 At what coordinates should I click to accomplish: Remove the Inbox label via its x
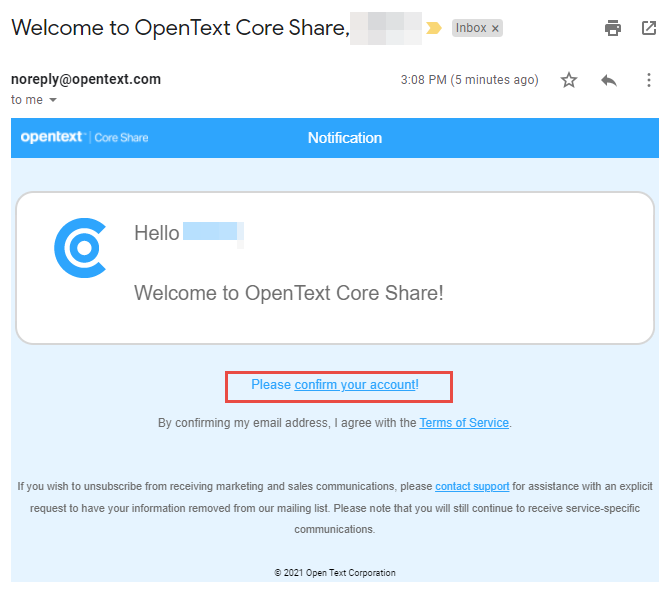click(495, 29)
